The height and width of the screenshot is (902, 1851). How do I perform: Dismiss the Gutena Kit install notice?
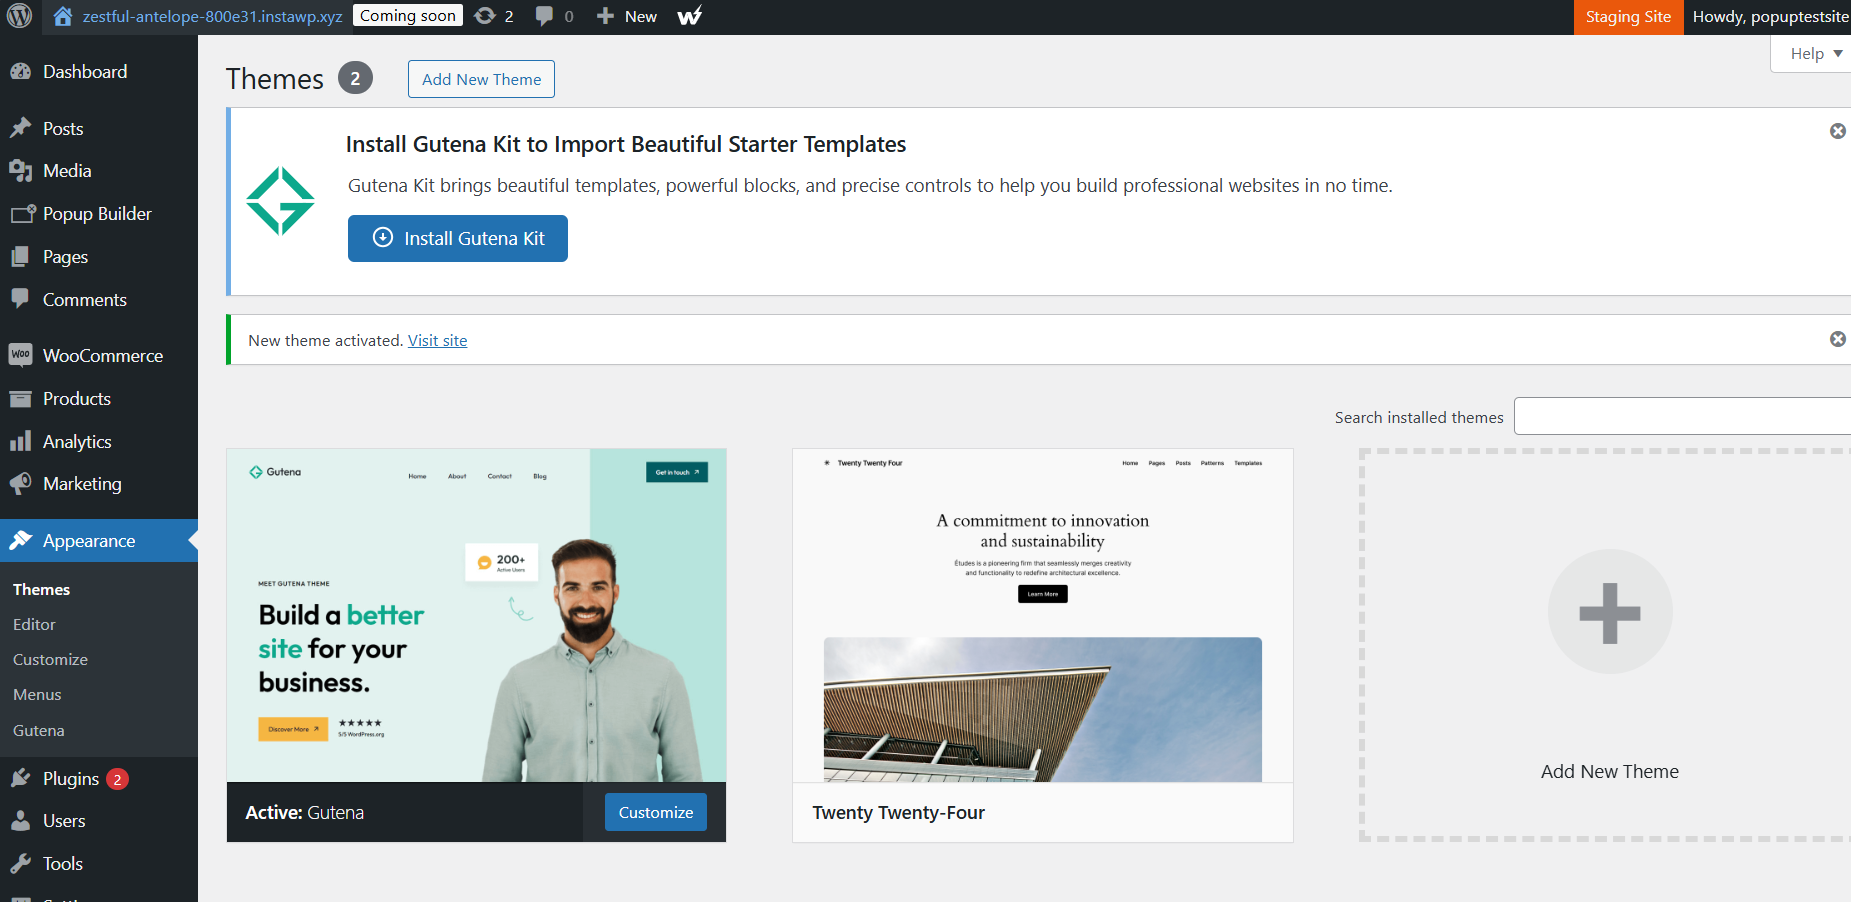pyautogui.click(x=1837, y=131)
